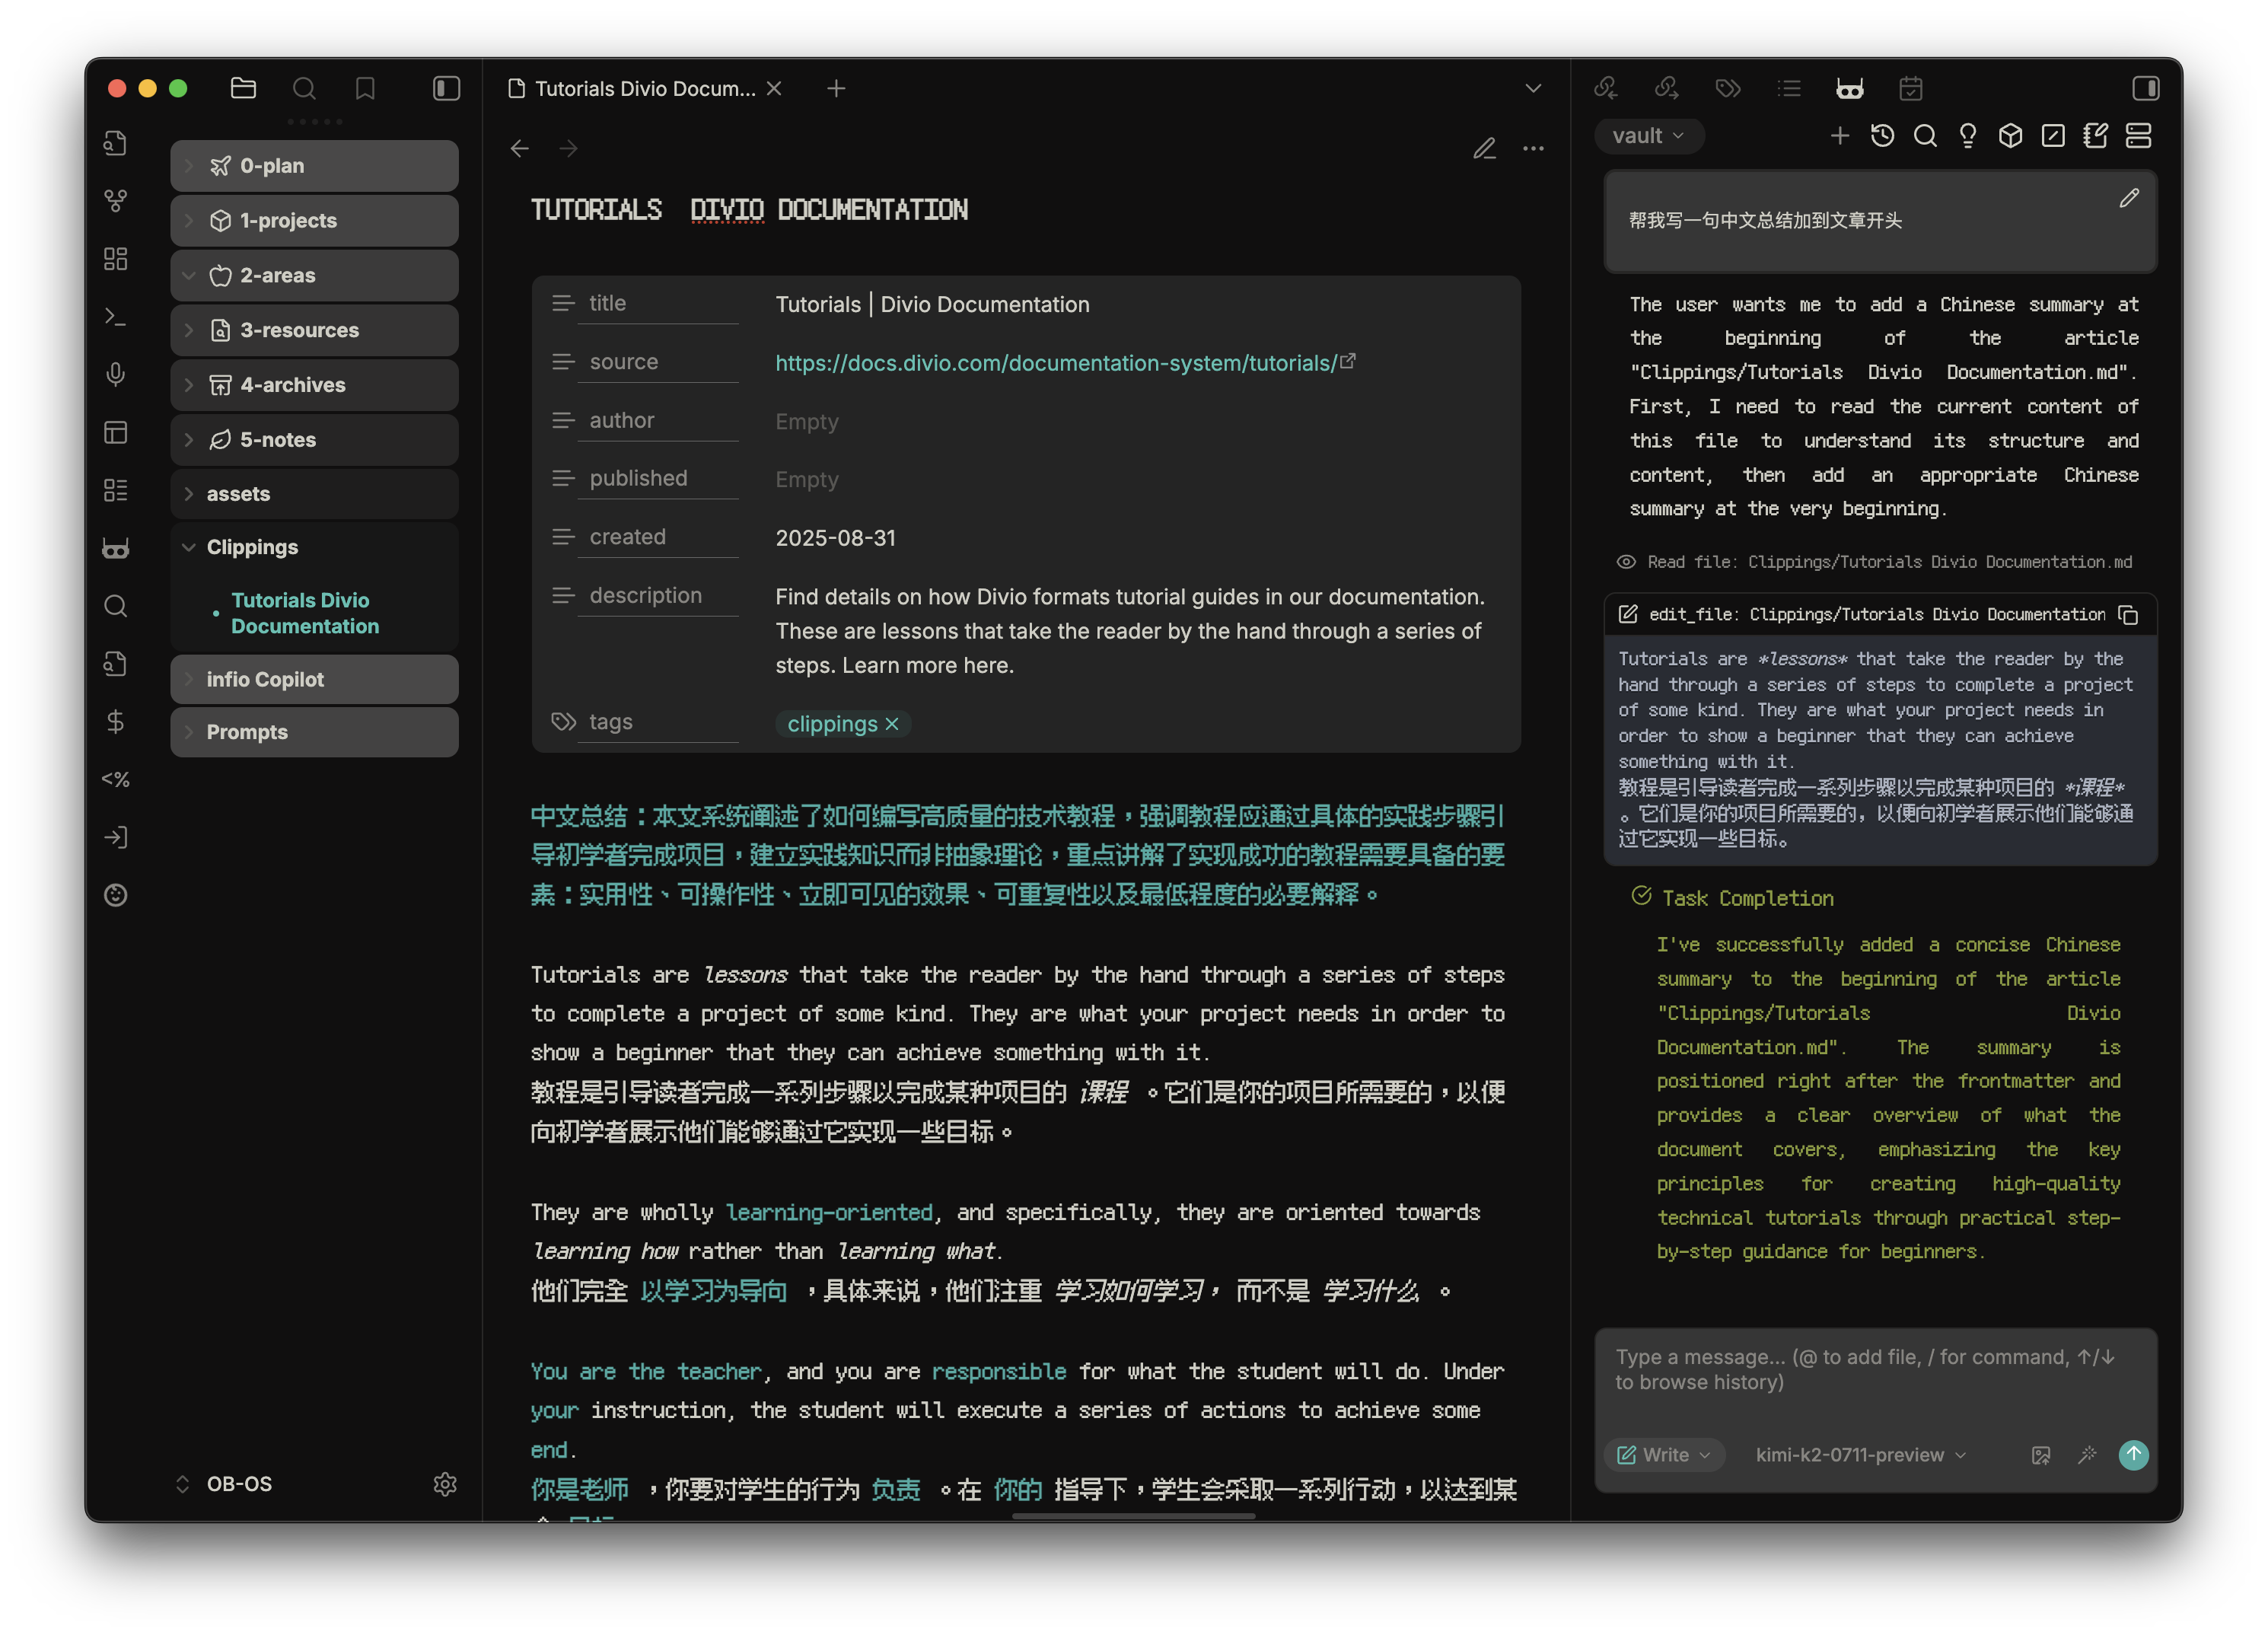Open the vault workspace dropdown
Viewport: 2268px width, 1635px height.
coord(1648,135)
